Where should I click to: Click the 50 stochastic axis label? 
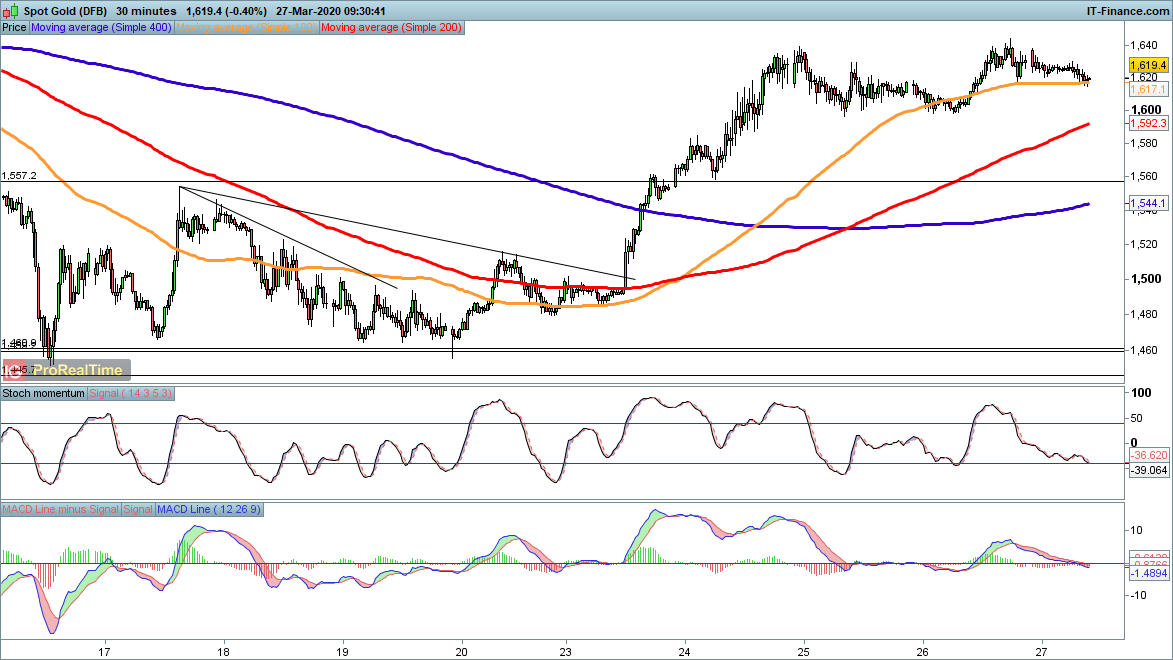(x=1136, y=418)
